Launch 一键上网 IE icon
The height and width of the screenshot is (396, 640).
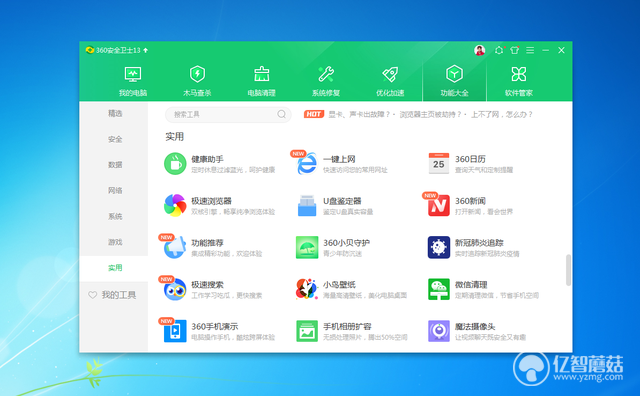307,164
